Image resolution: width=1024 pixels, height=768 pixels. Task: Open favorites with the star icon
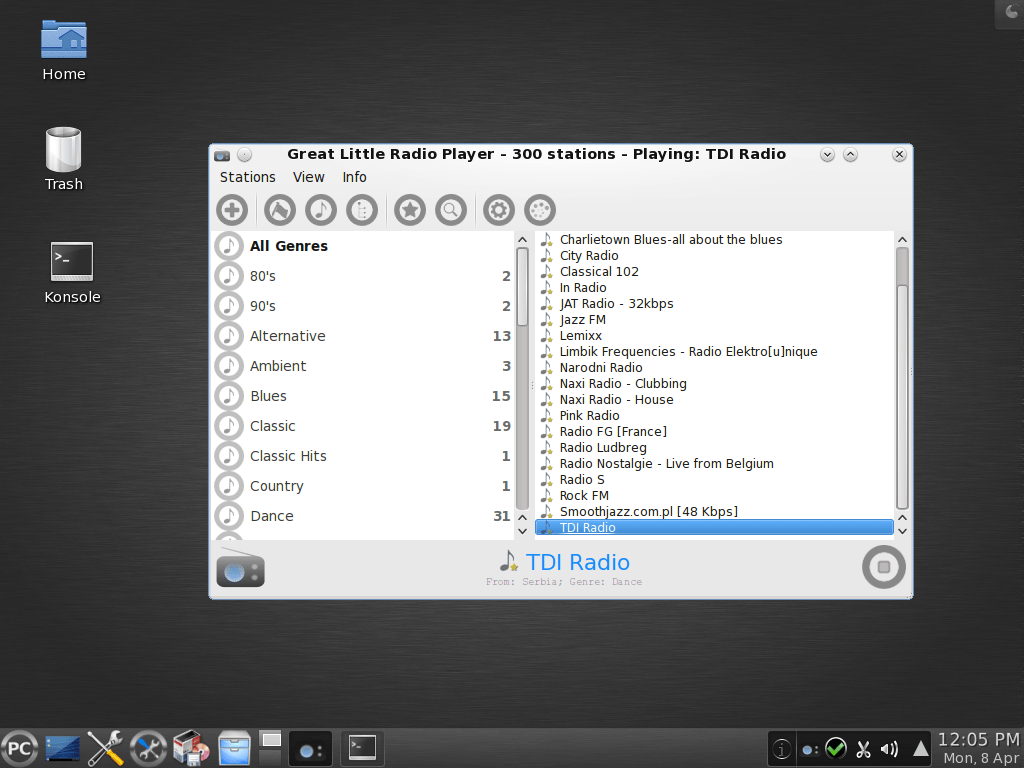pos(409,210)
